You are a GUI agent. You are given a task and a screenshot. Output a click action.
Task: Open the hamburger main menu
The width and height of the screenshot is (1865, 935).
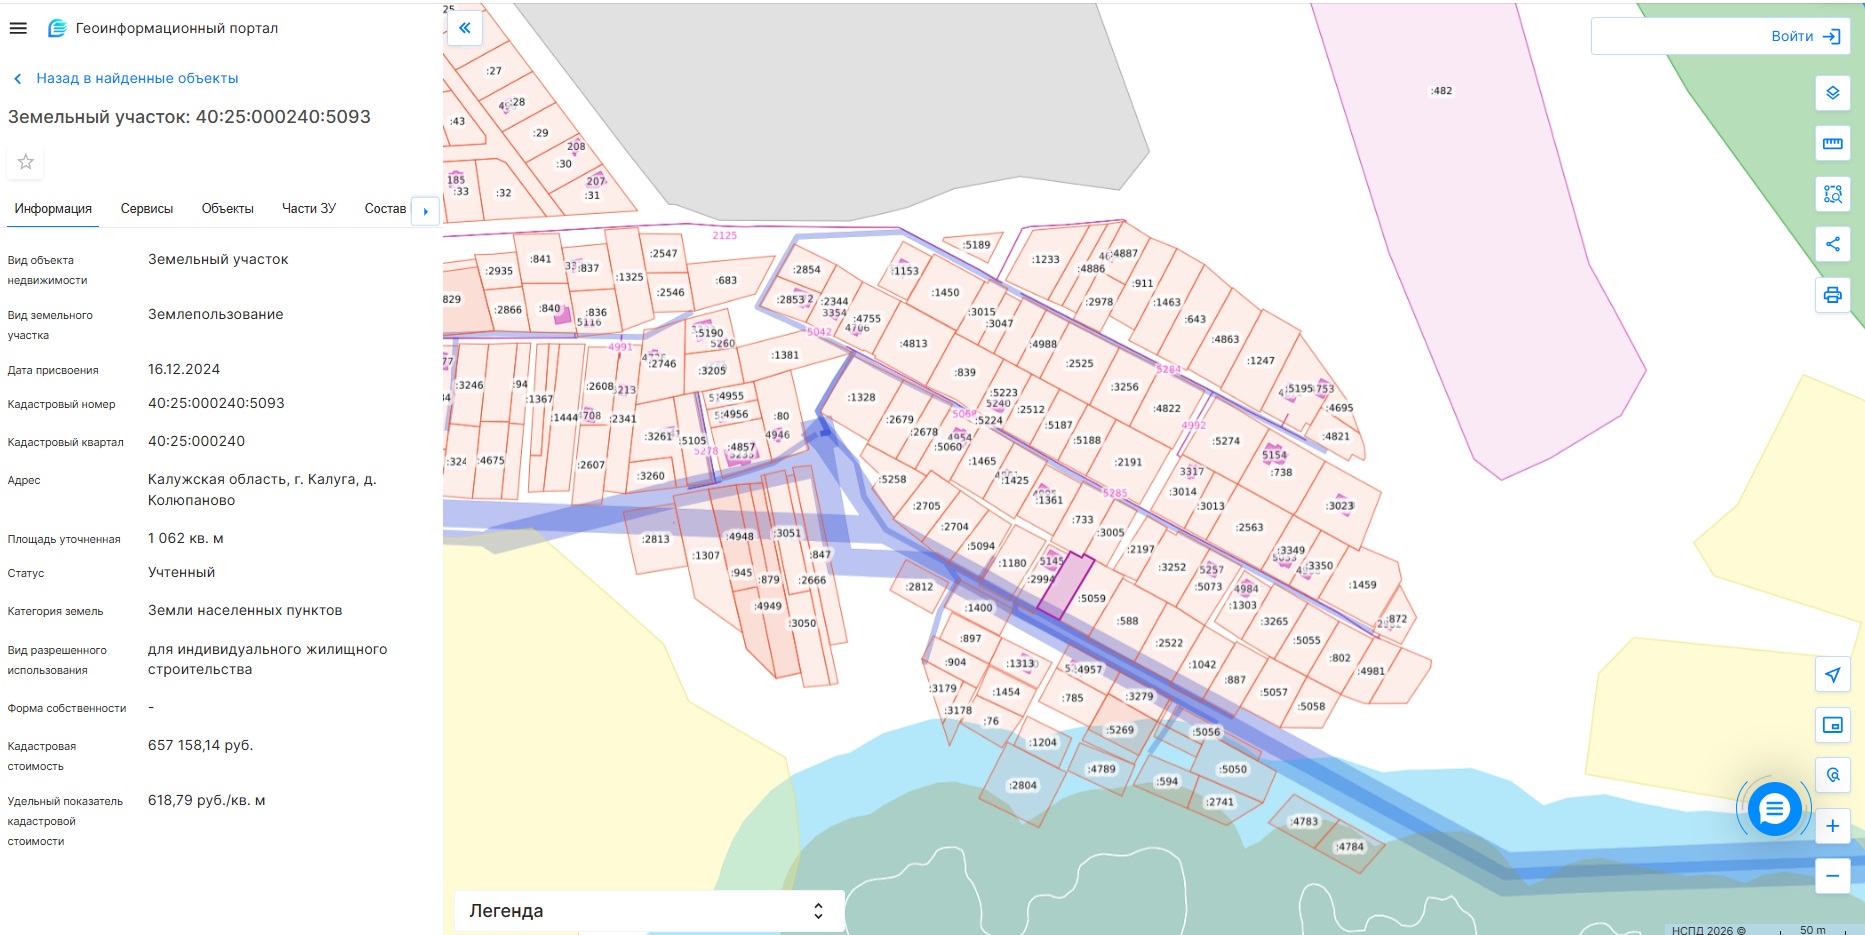coord(18,28)
